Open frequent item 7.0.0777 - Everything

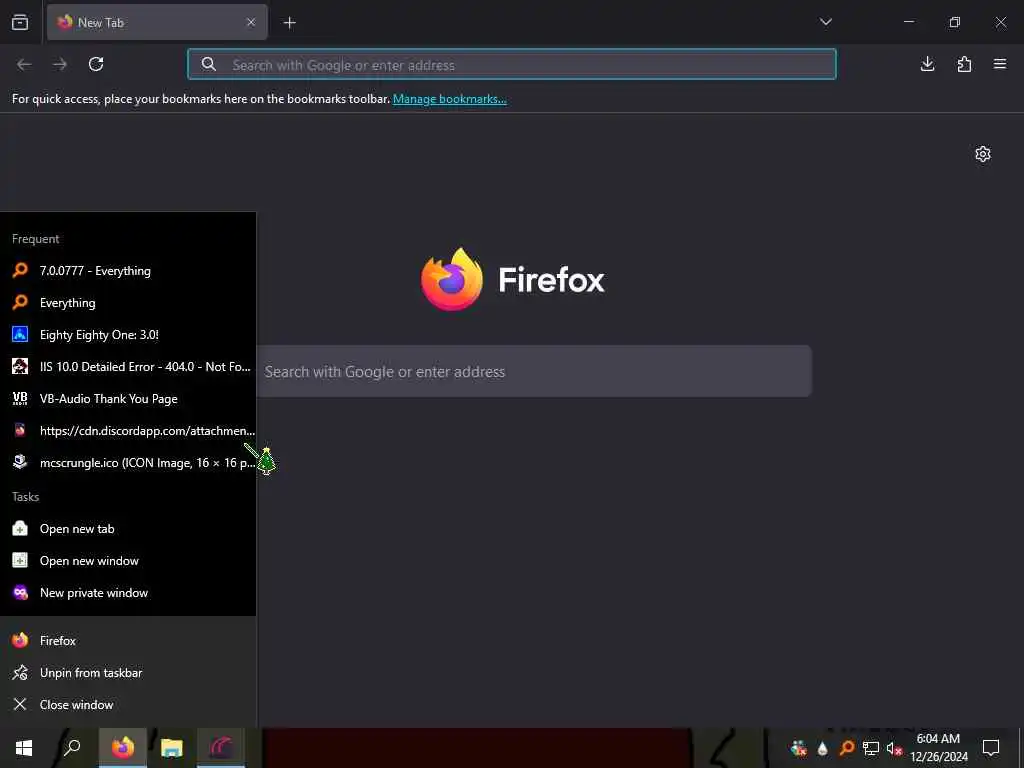click(128, 270)
